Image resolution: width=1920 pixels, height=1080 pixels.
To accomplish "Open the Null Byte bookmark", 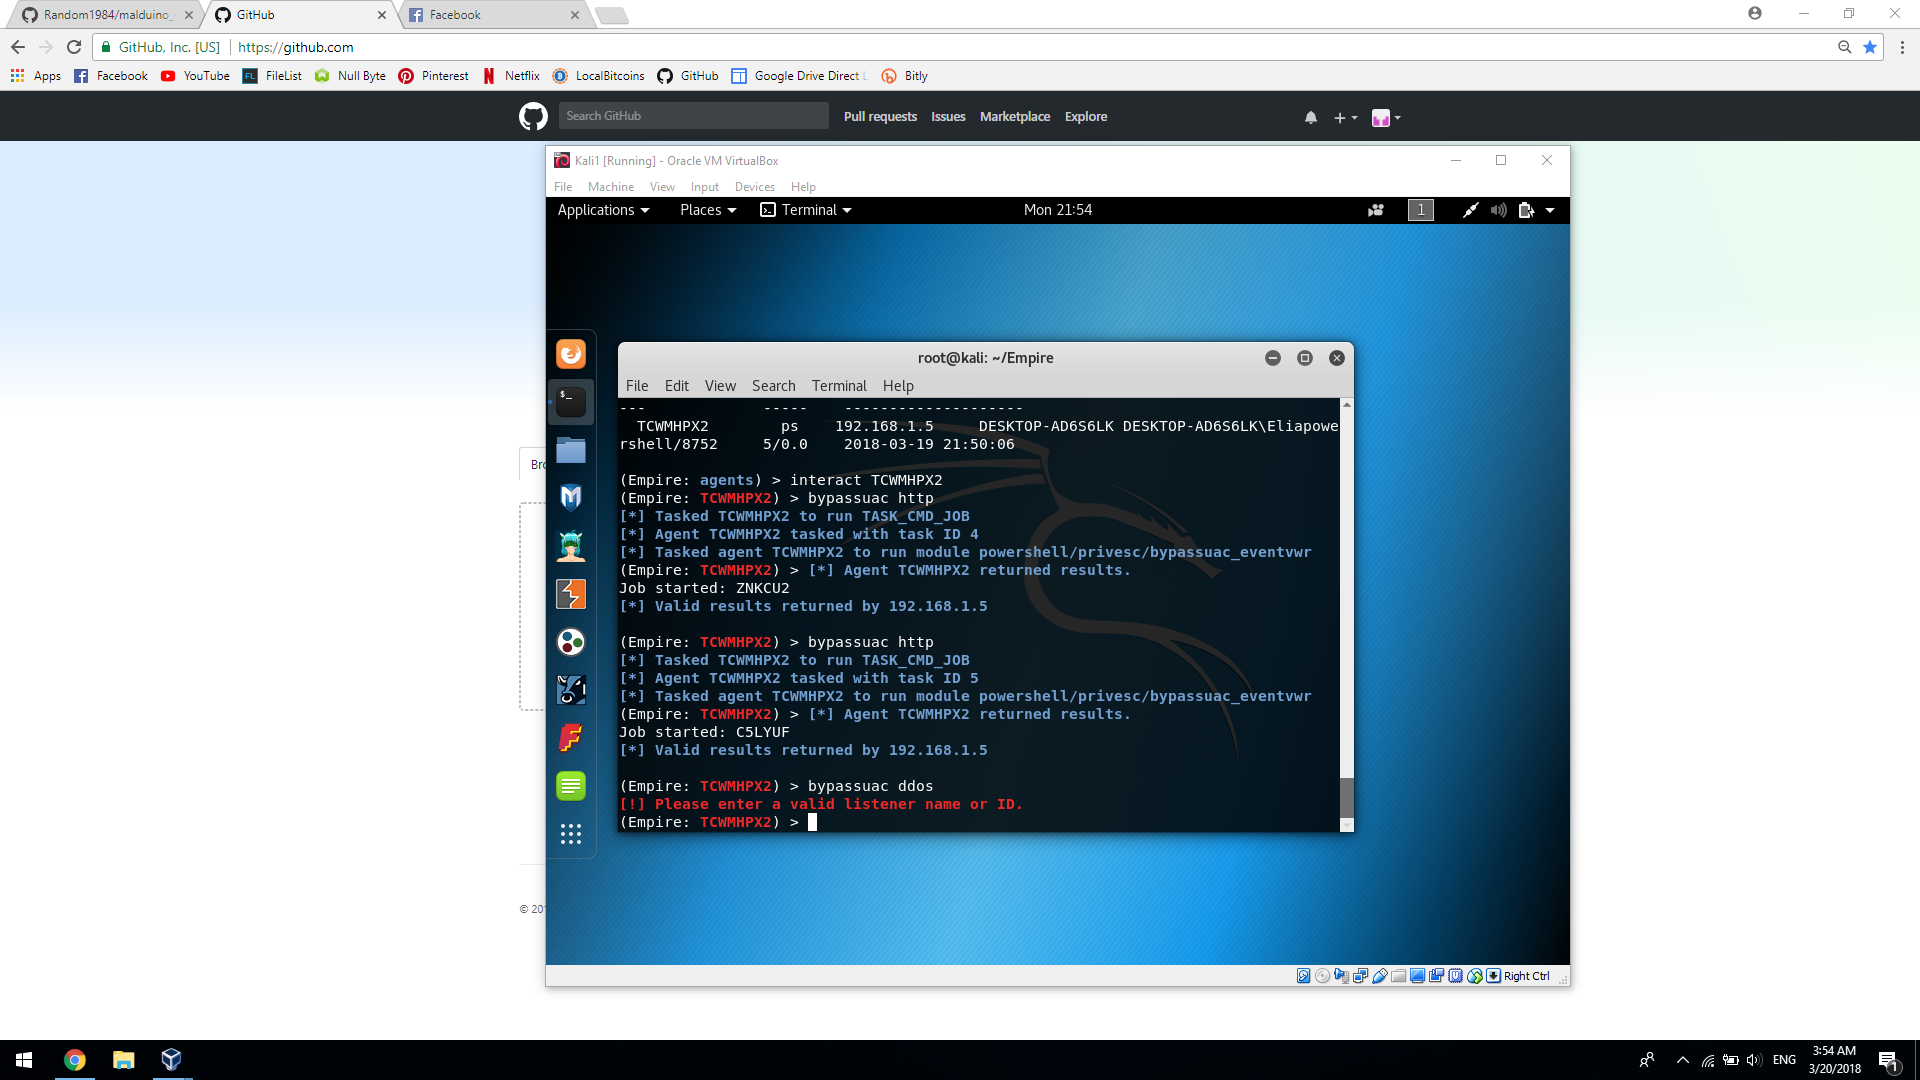I will coord(360,75).
